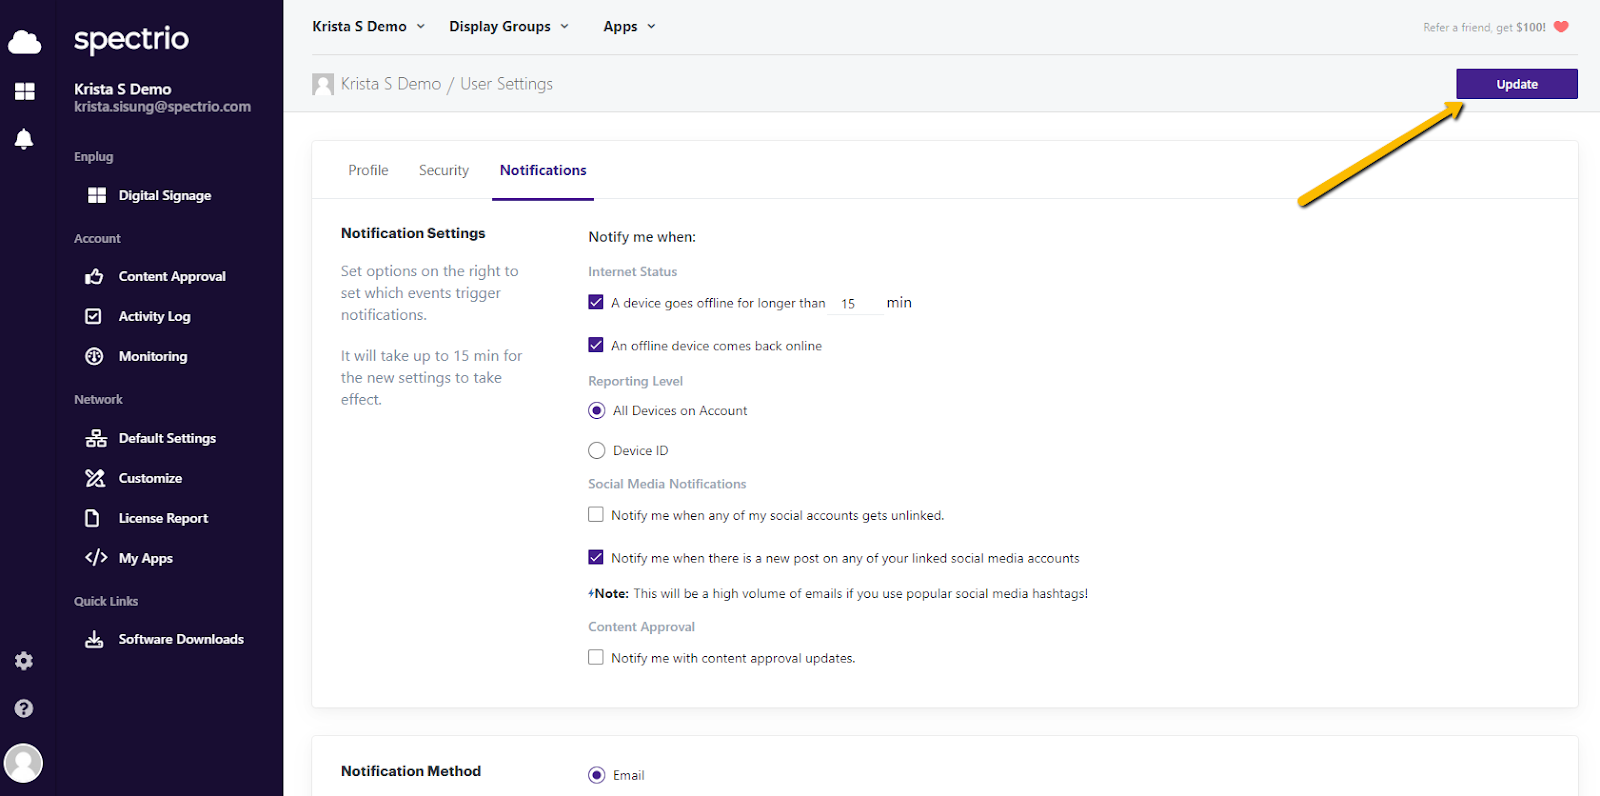Click the cloud logo icon in sidebar
The width and height of the screenshot is (1600, 796).
coord(24,42)
